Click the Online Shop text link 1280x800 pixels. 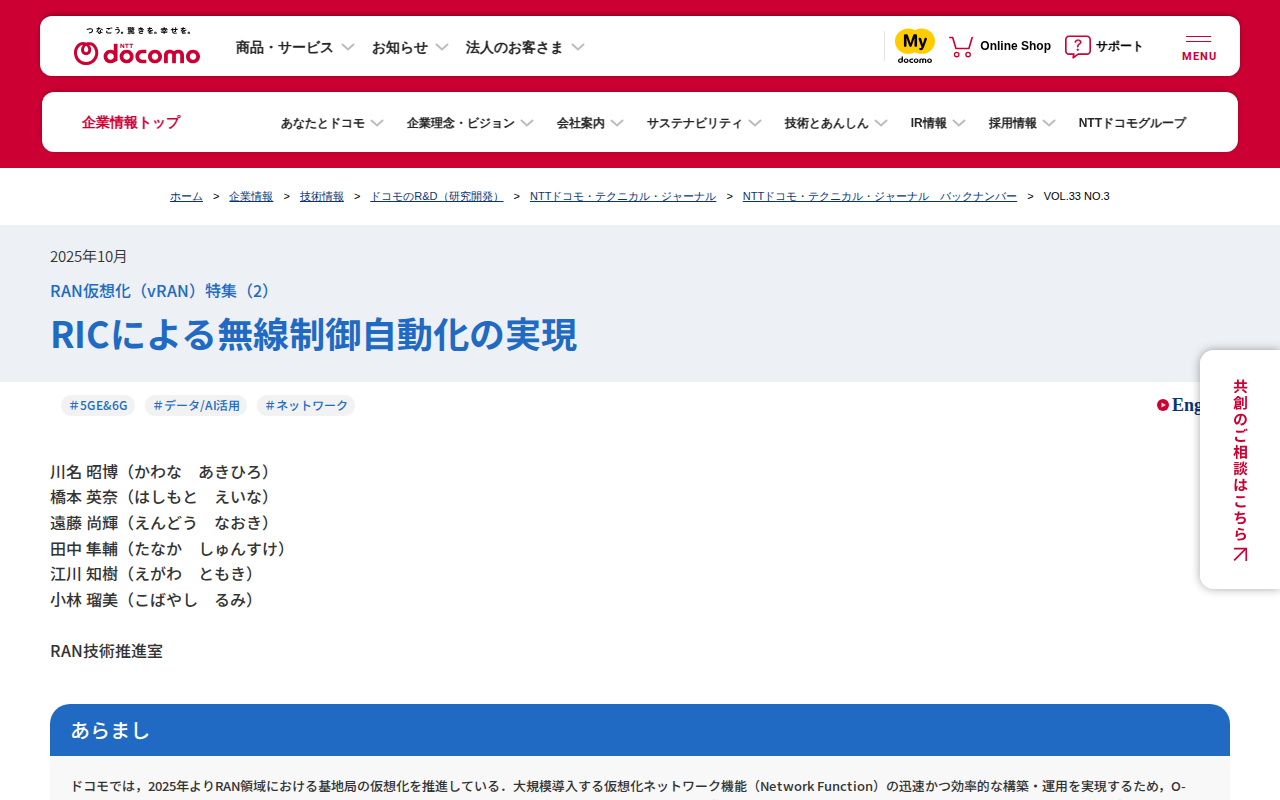(x=1015, y=46)
